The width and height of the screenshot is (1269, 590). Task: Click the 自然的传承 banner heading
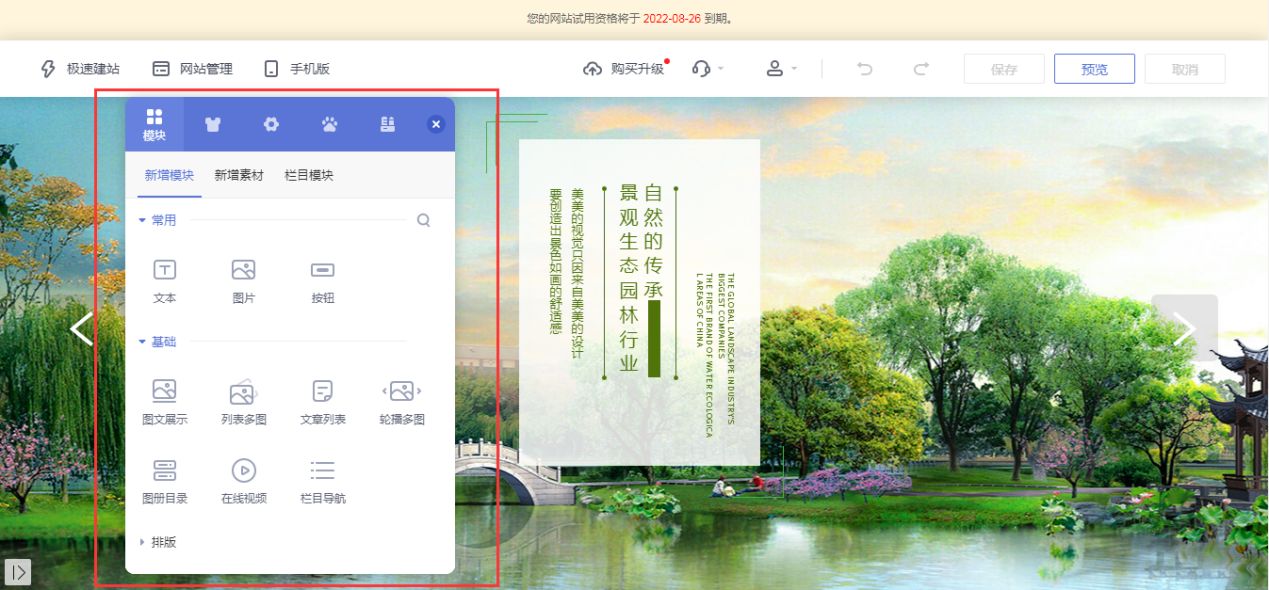[x=654, y=242]
